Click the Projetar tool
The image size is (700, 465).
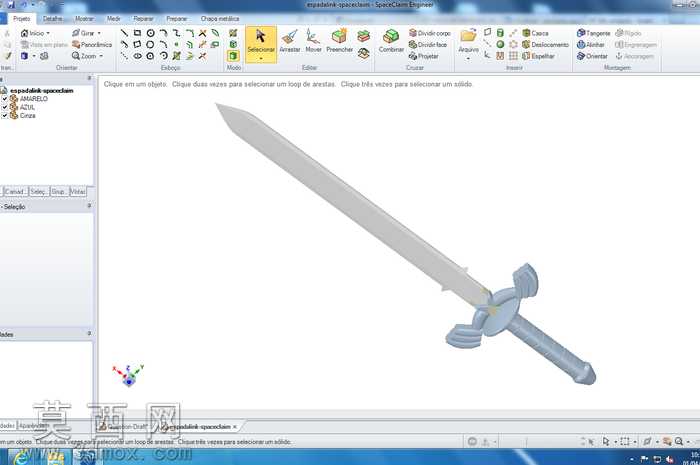click(424, 56)
